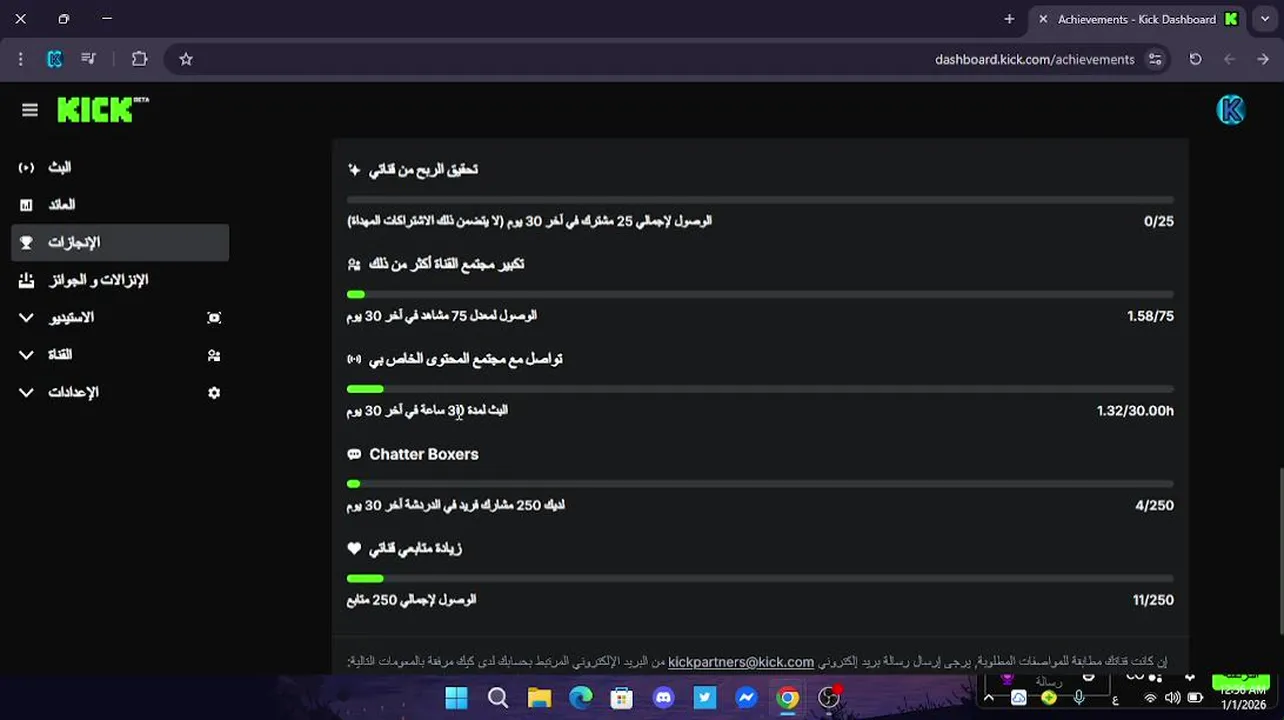Image resolution: width=1284 pixels, height=720 pixels.
Task: Open Chrome three-dot menu
Action: [20, 59]
